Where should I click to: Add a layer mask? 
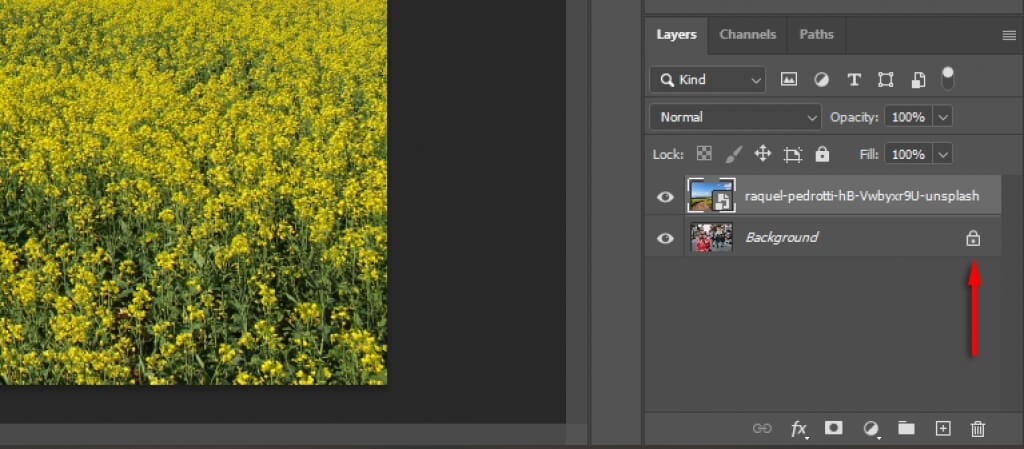(x=833, y=428)
